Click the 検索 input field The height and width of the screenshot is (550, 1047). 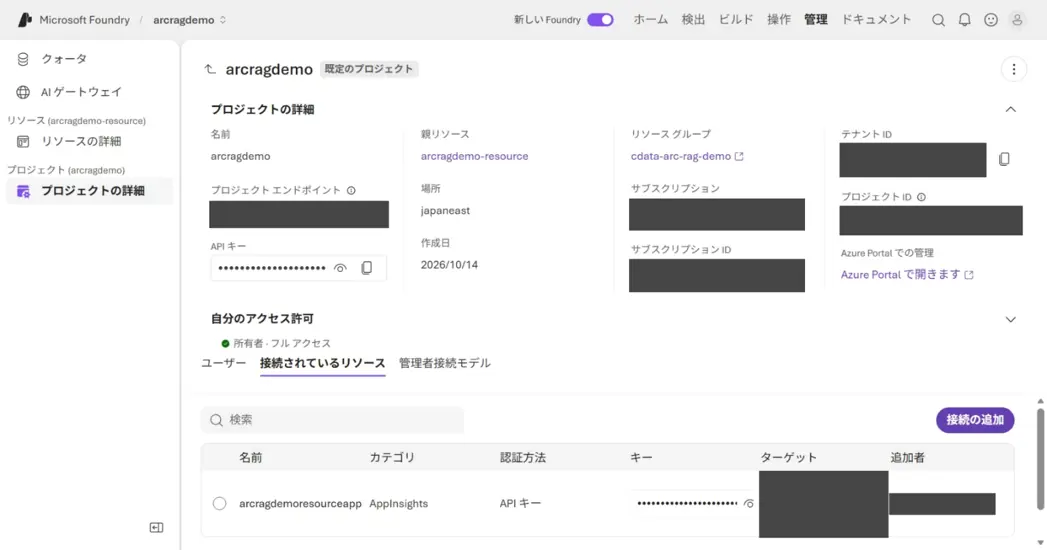(333, 420)
